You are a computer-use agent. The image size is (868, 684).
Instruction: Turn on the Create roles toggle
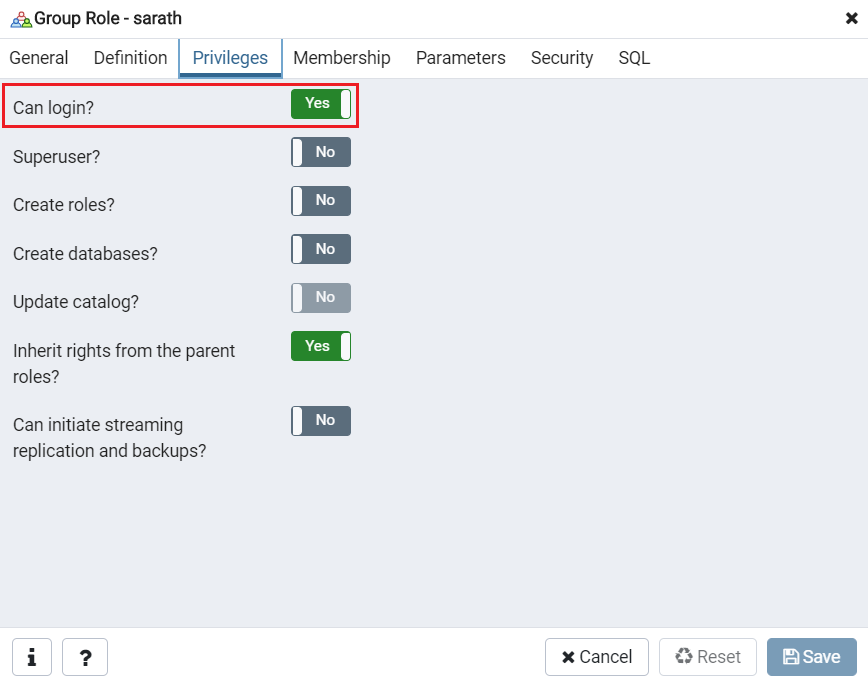[x=320, y=200]
